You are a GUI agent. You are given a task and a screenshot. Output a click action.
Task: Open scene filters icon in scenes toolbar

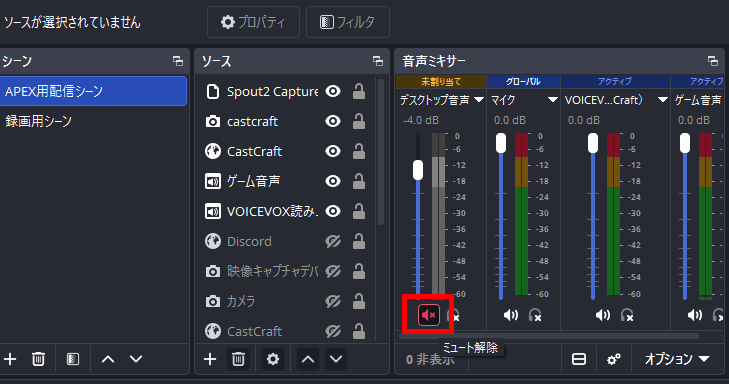(x=73, y=359)
